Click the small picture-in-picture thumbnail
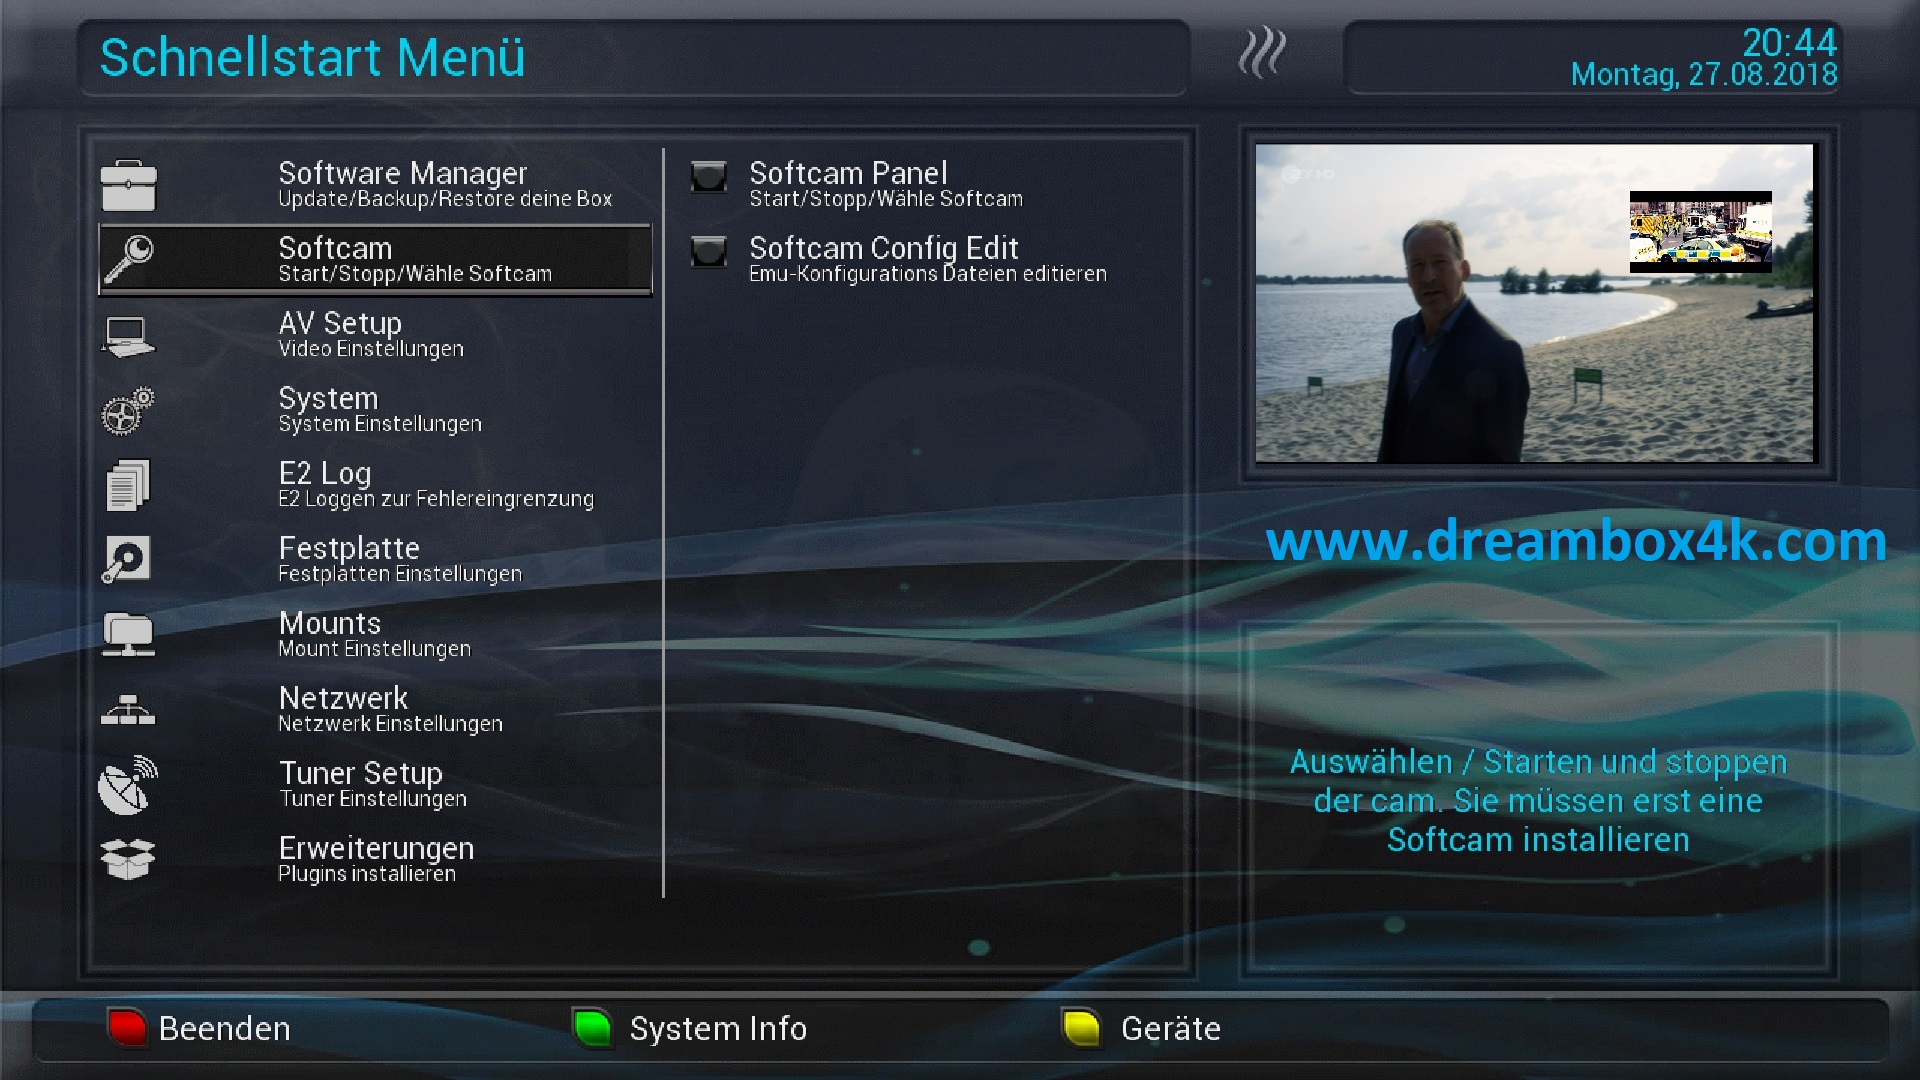The height and width of the screenshot is (1080, 1920). coord(1700,232)
